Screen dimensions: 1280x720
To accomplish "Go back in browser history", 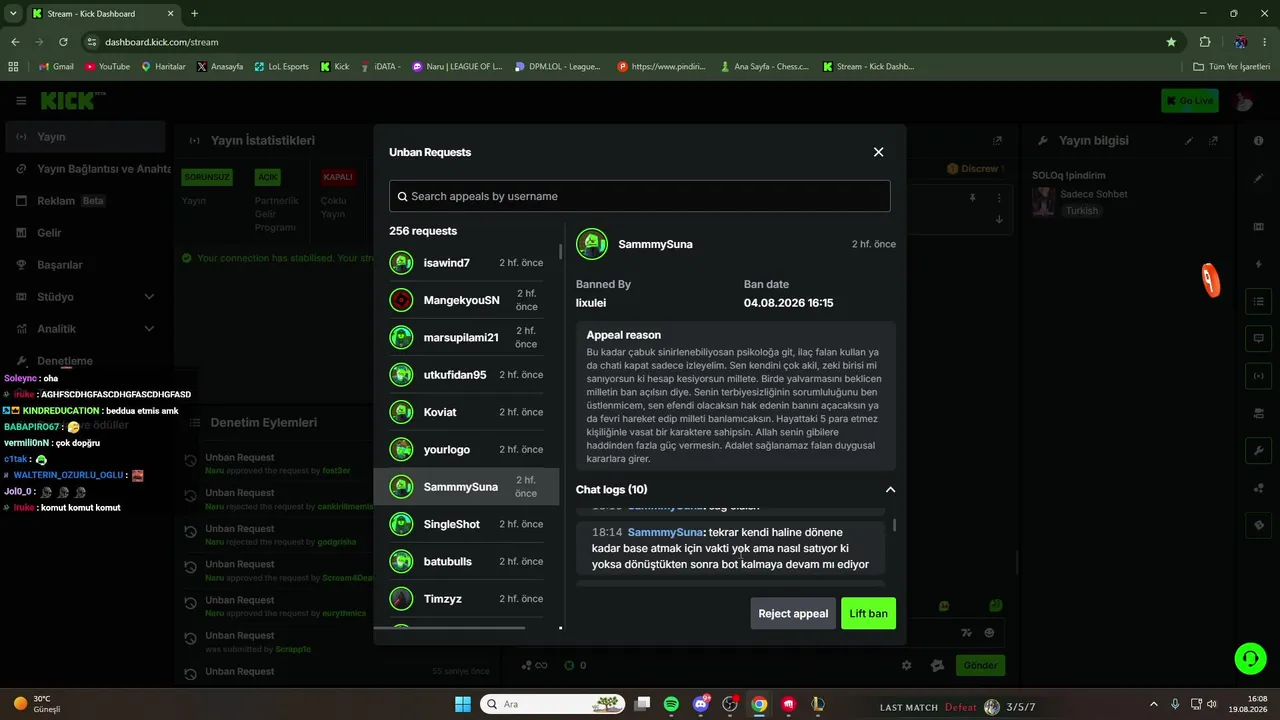I will click(x=15, y=42).
